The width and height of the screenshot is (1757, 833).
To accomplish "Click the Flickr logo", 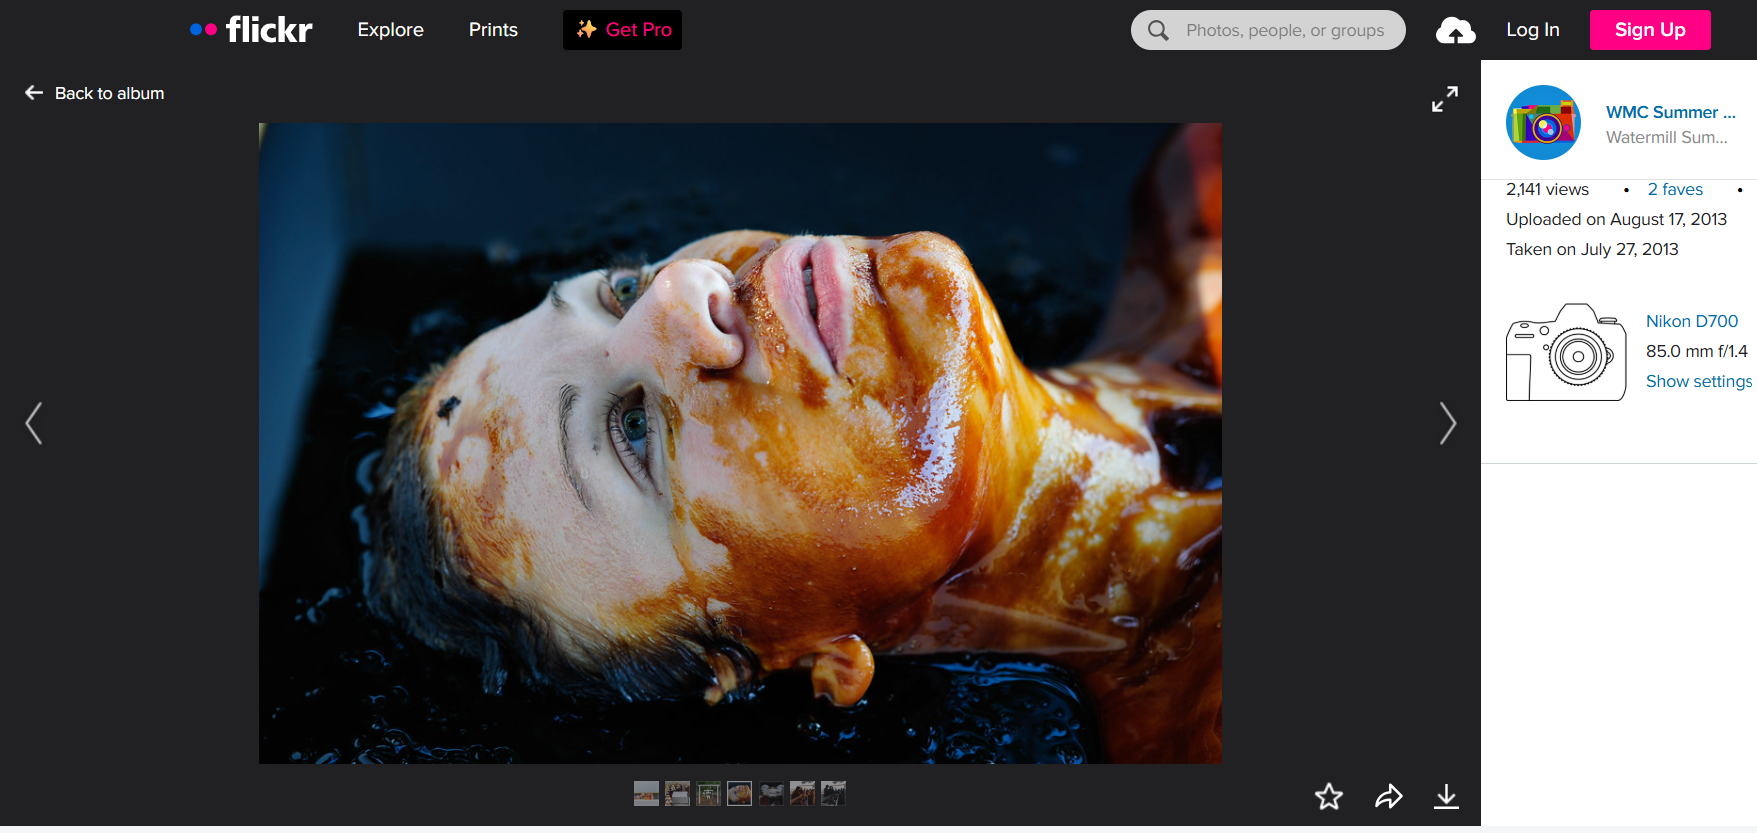I will pos(252,30).
